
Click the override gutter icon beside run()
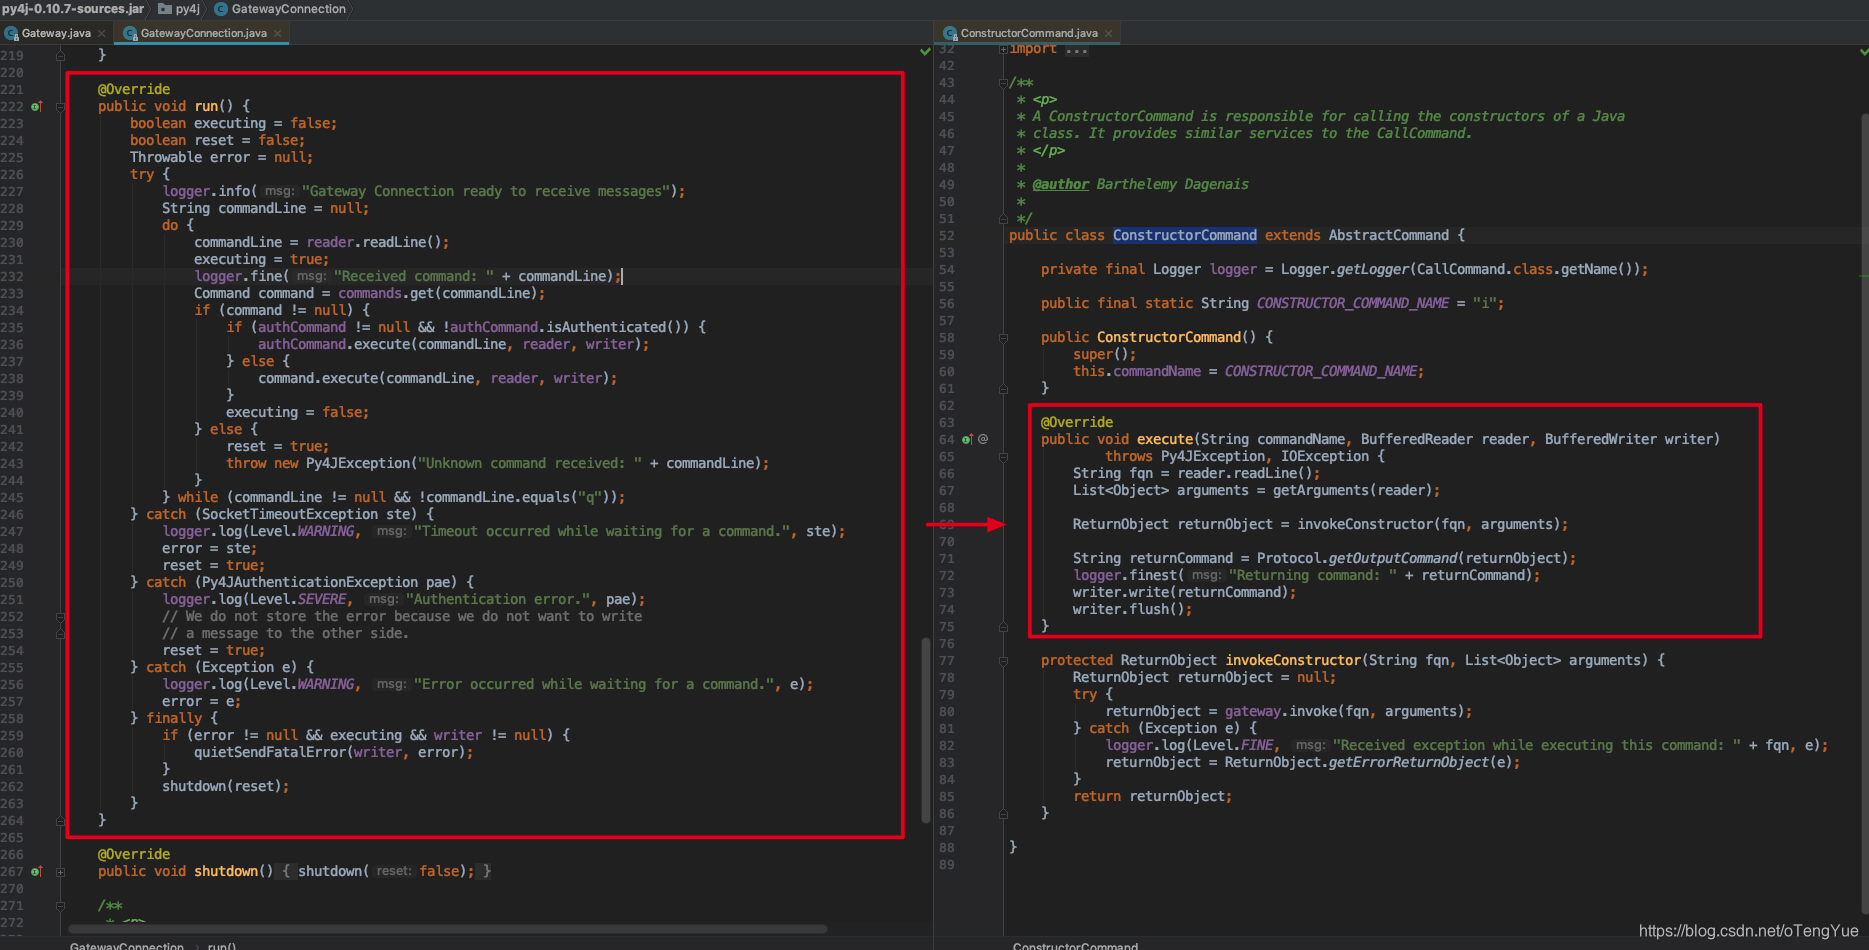click(36, 106)
